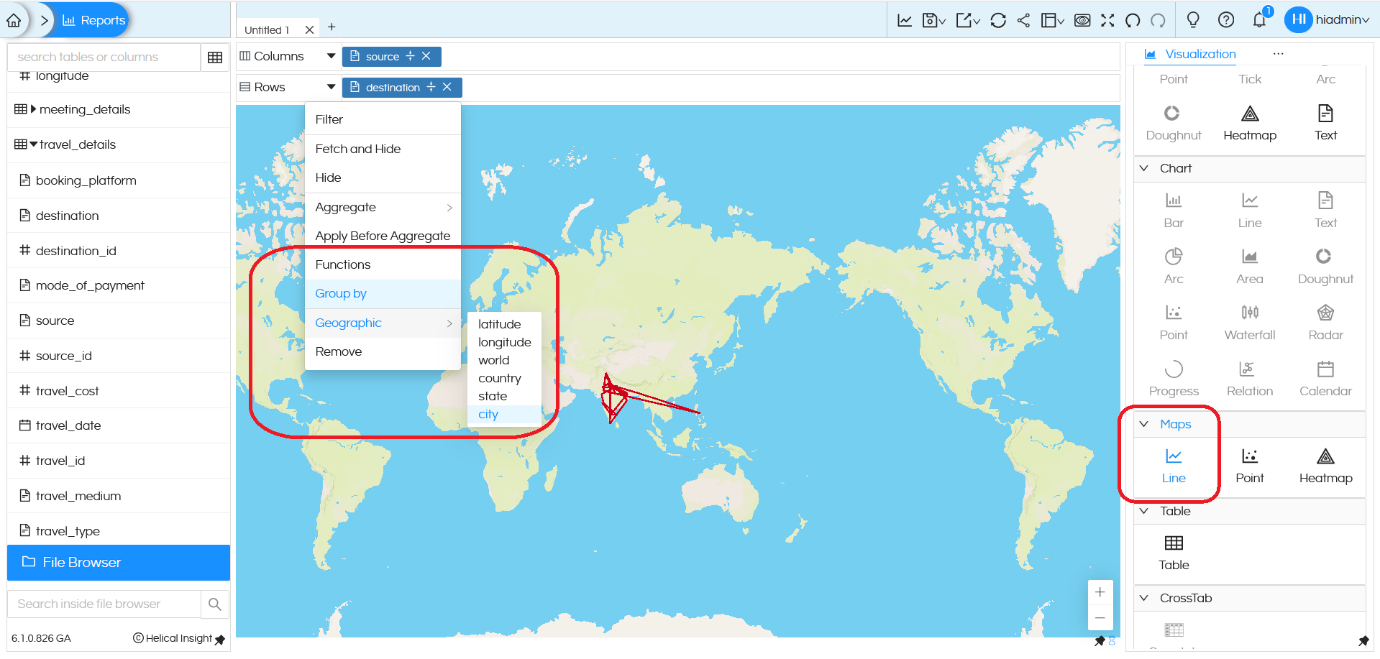Click the Reports breadcrumb button
The height and width of the screenshot is (659, 1380).
pyautogui.click(x=93, y=19)
